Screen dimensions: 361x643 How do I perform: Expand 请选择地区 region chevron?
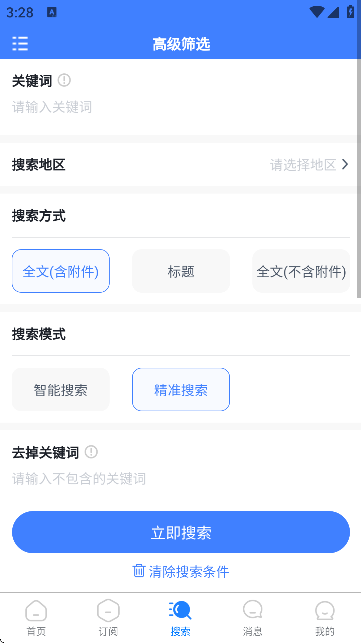click(x=345, y=164)
